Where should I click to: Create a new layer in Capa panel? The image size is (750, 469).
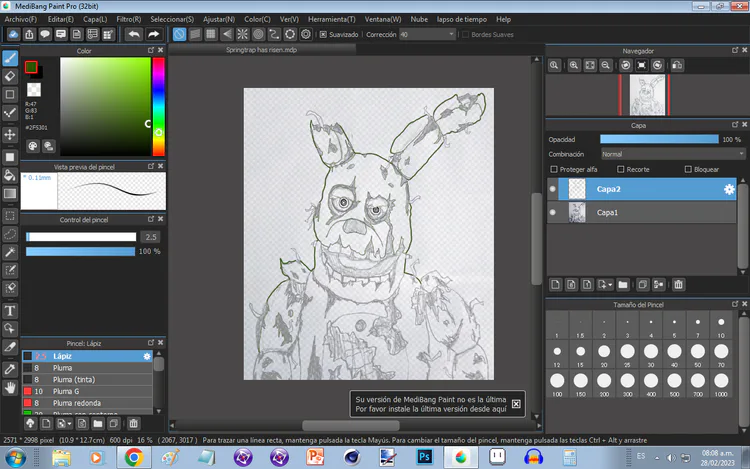pos(555,285)
